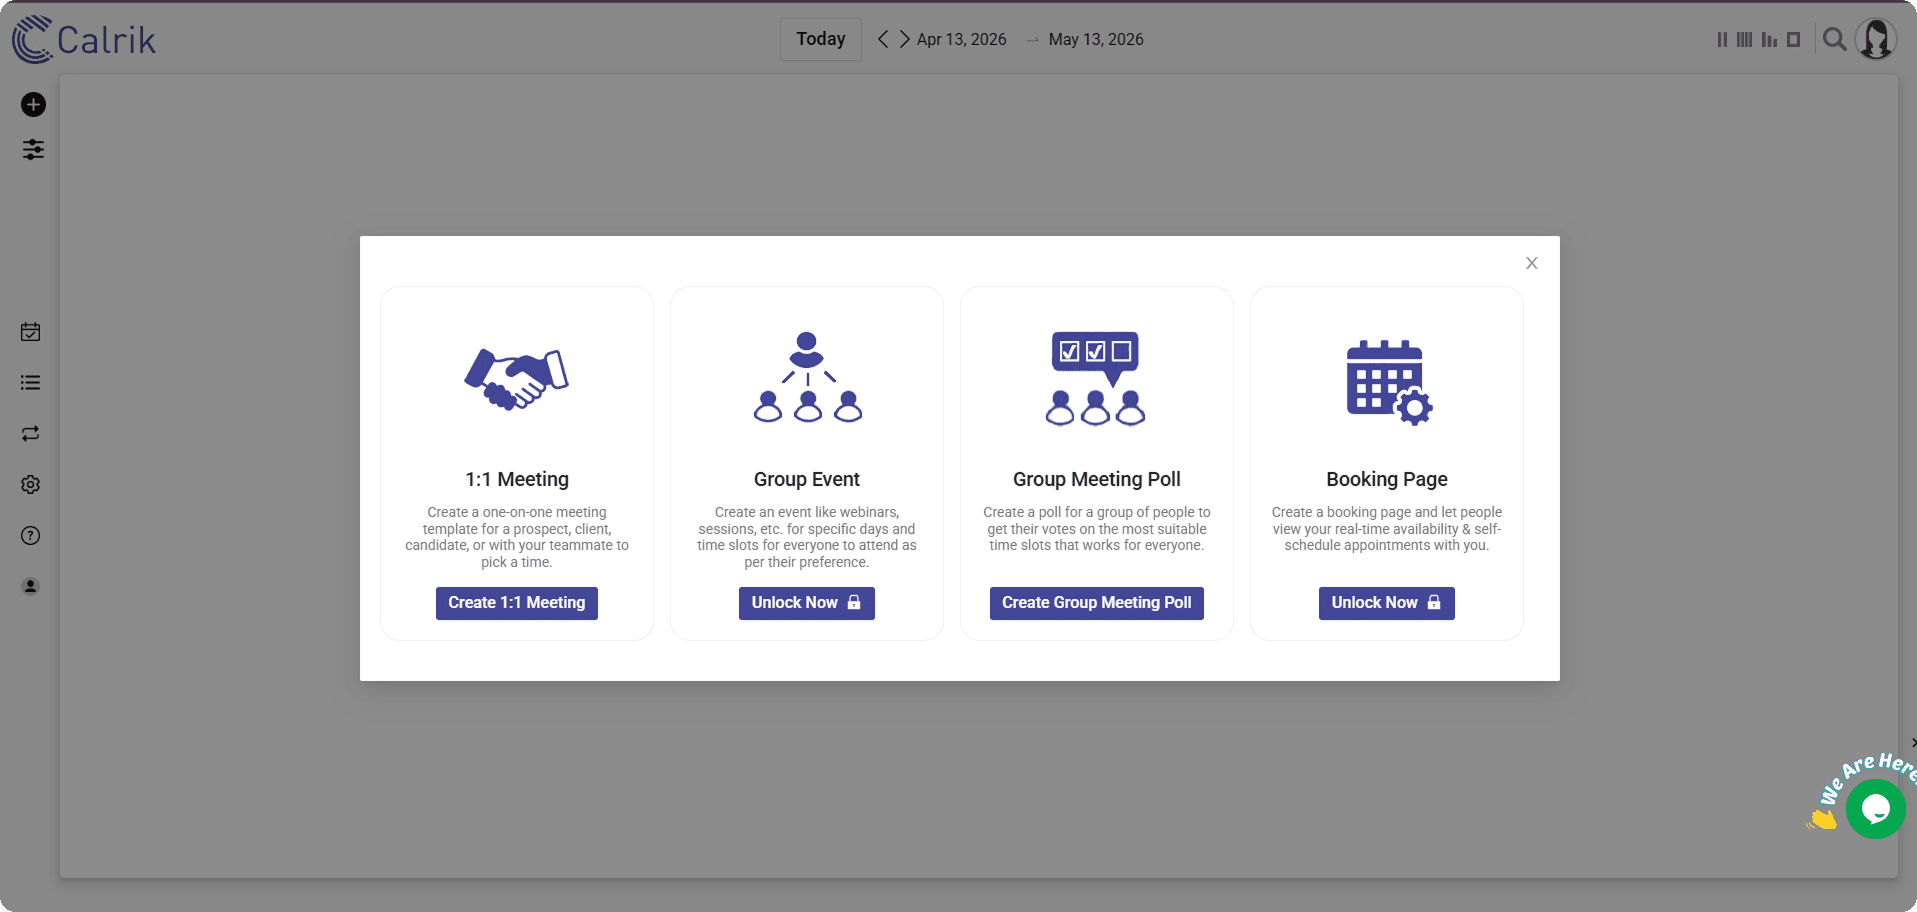1917x912 pixels.
Task: Select the list view icon in sidebar
Action: coord(31,383)
